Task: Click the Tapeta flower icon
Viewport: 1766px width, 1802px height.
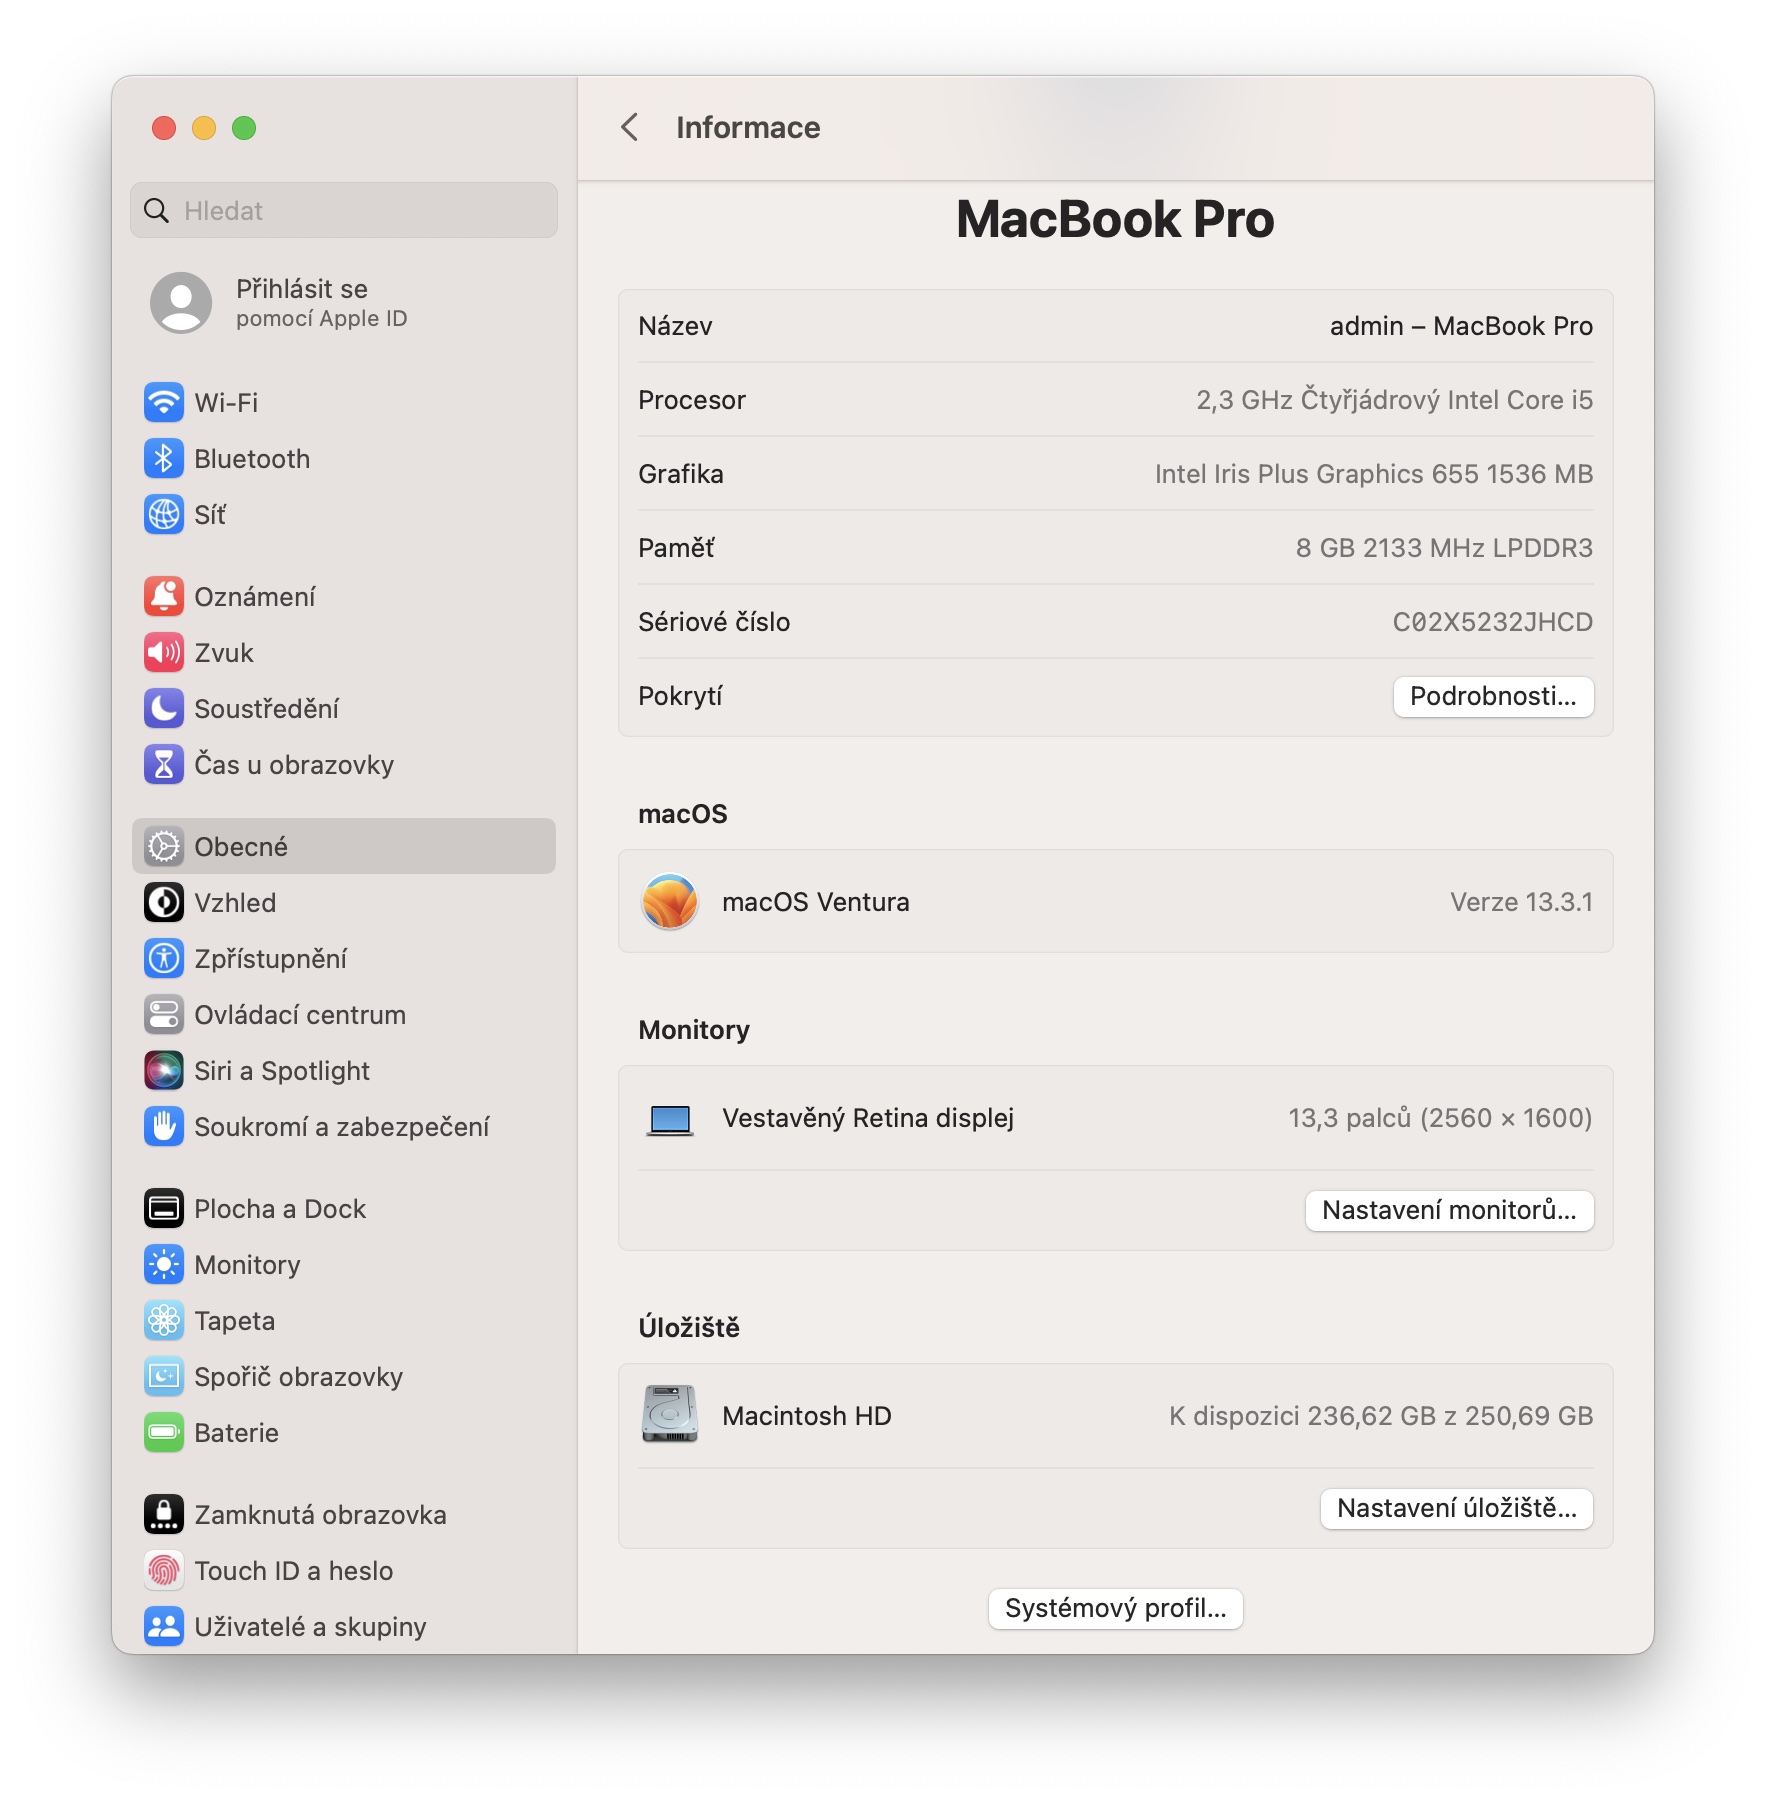Action: point(164,1321)
